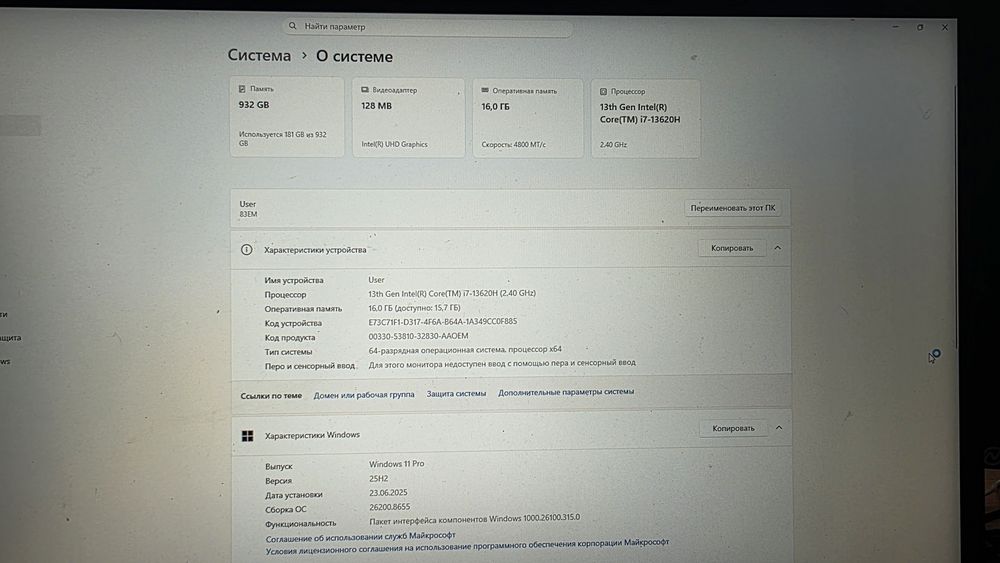This screenshot has width=1000, height=563.
Task: Select product code '00330-53810-32830-AAOEM'
Action: click(418, 336)
